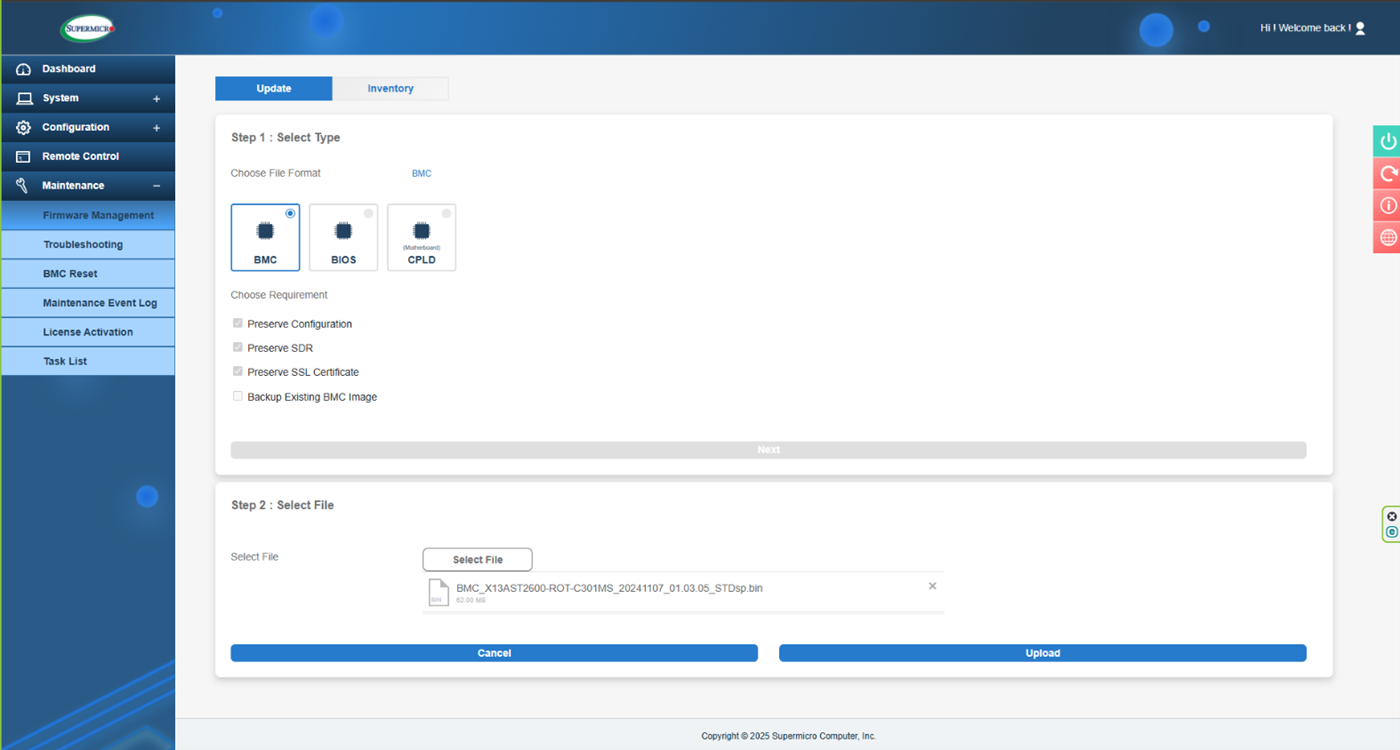Image resolution: width=1400 pixels, height=750 pixels.
Task: Click the Supermicro logo
Action: pyautogui.click(x=89, y=28)
